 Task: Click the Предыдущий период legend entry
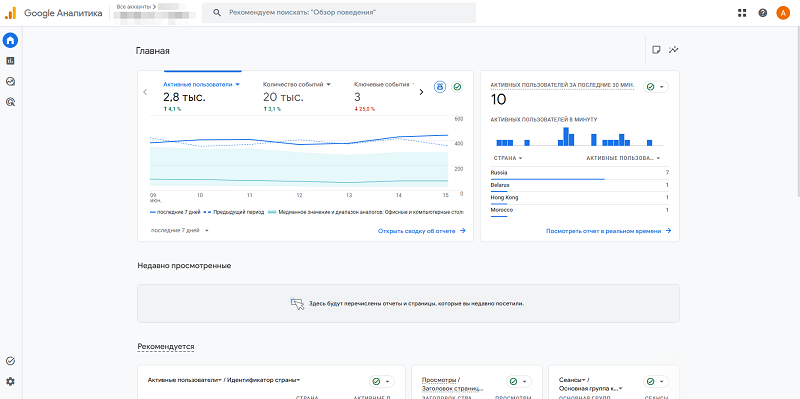(x=234, y=212)
